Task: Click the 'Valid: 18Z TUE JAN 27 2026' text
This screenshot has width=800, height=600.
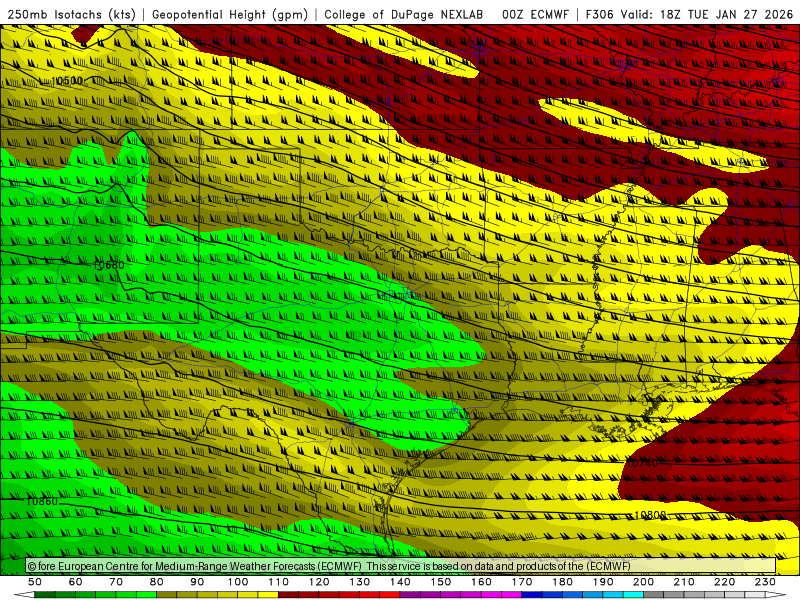Action: pyautogui.click(x=707, y=14)
